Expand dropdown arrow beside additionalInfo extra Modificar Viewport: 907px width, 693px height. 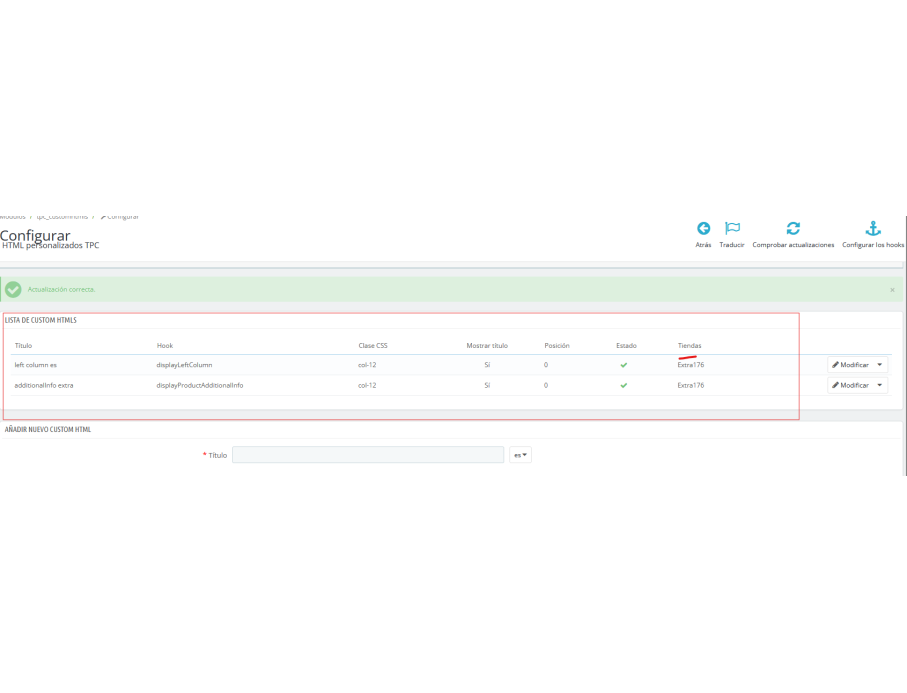coord(880,385)
